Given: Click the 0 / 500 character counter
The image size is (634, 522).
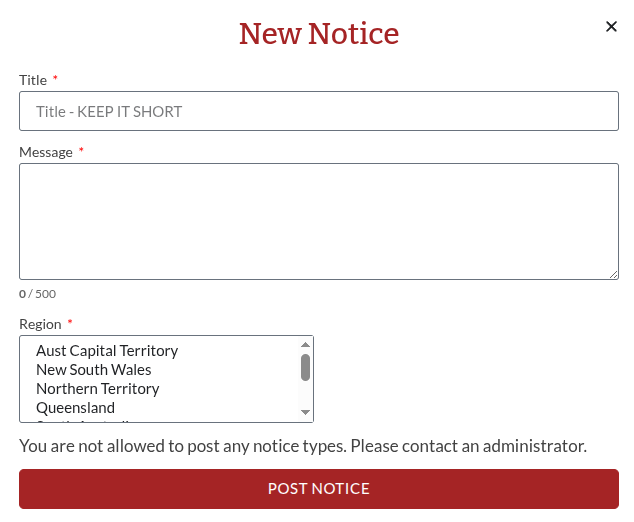Looking at the screenshot, I should coord(38,294).
